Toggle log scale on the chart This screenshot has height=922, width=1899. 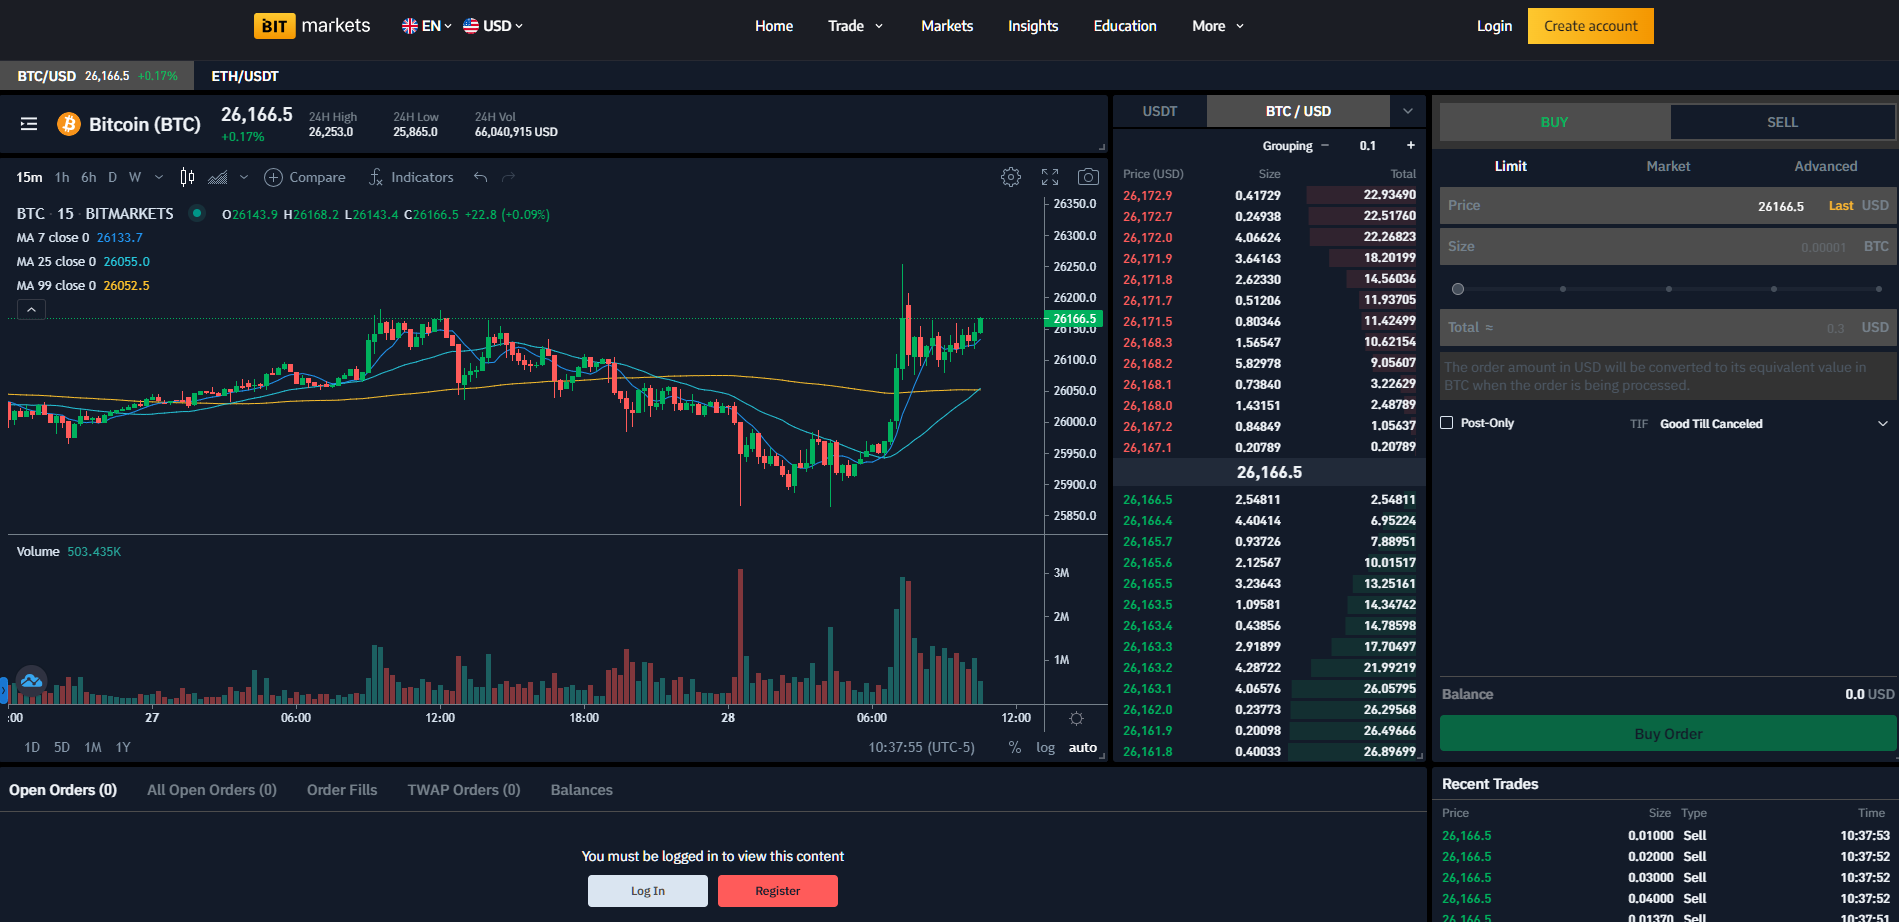(1045, 747)
